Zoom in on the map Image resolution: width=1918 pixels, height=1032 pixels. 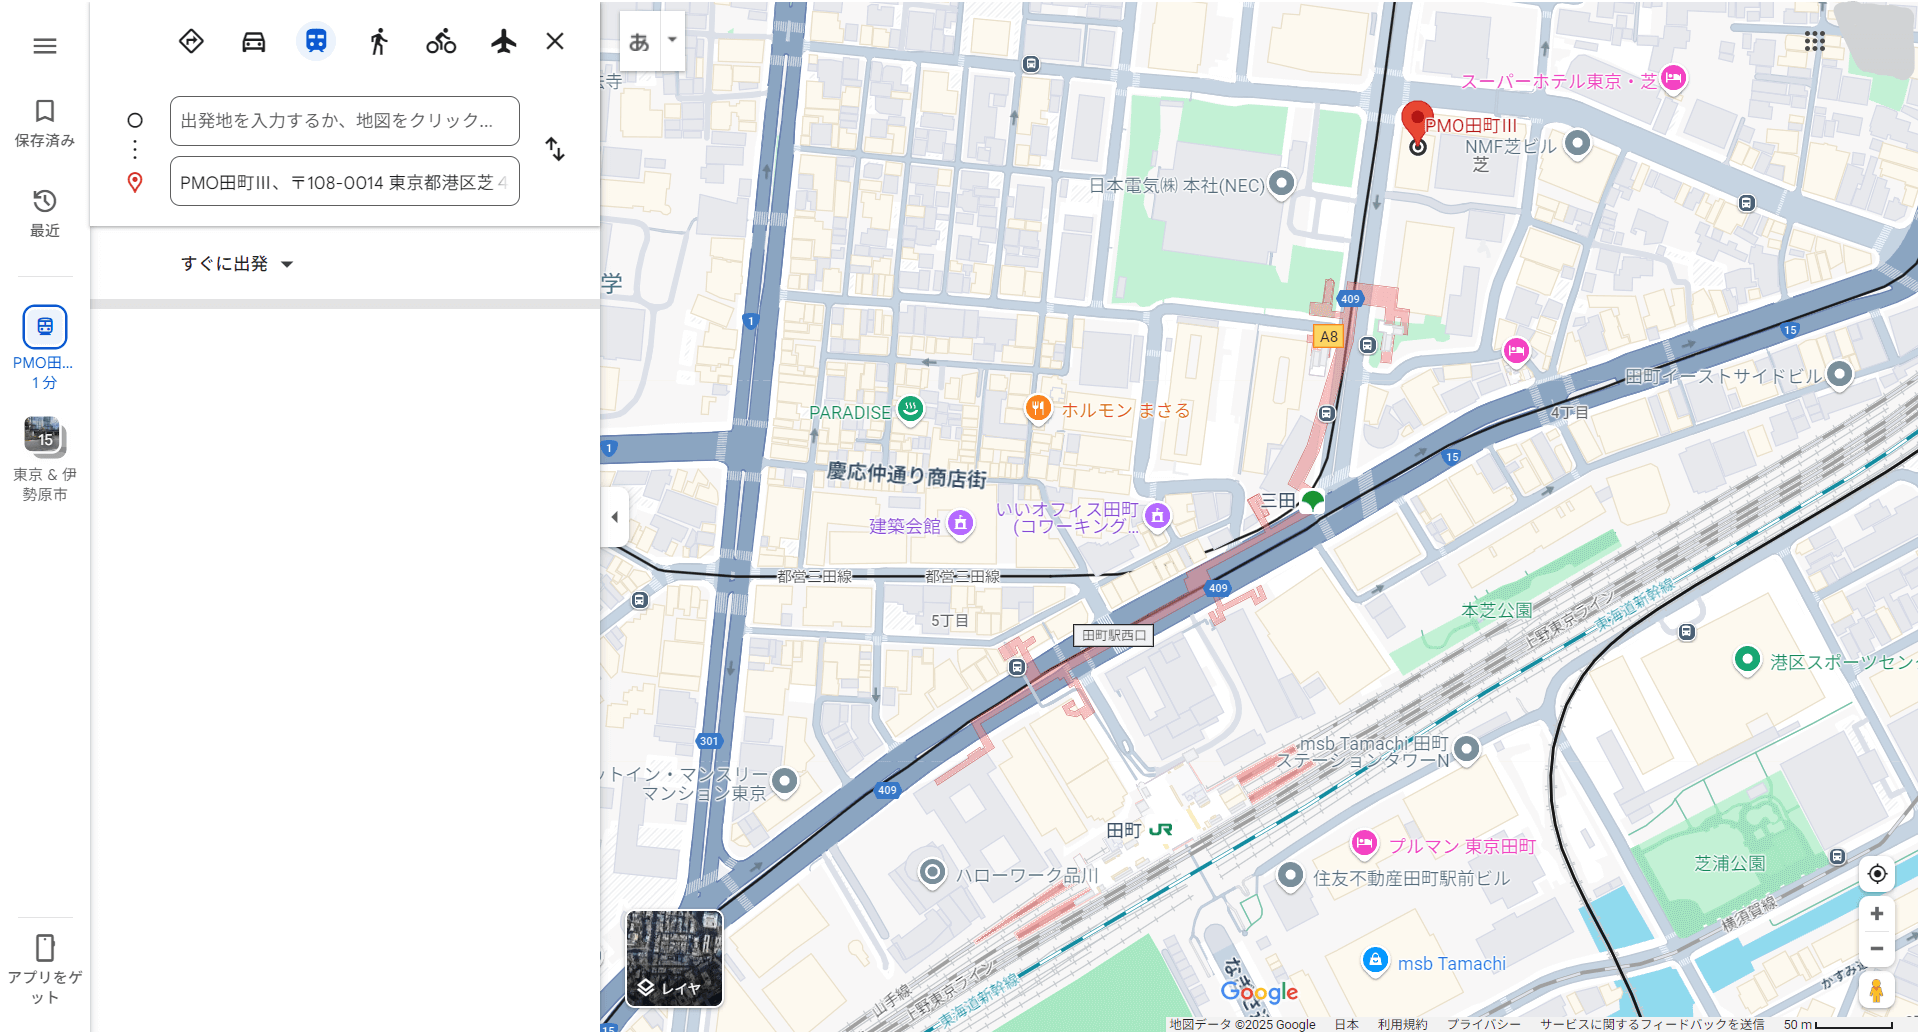click(x=1877, y=913)
